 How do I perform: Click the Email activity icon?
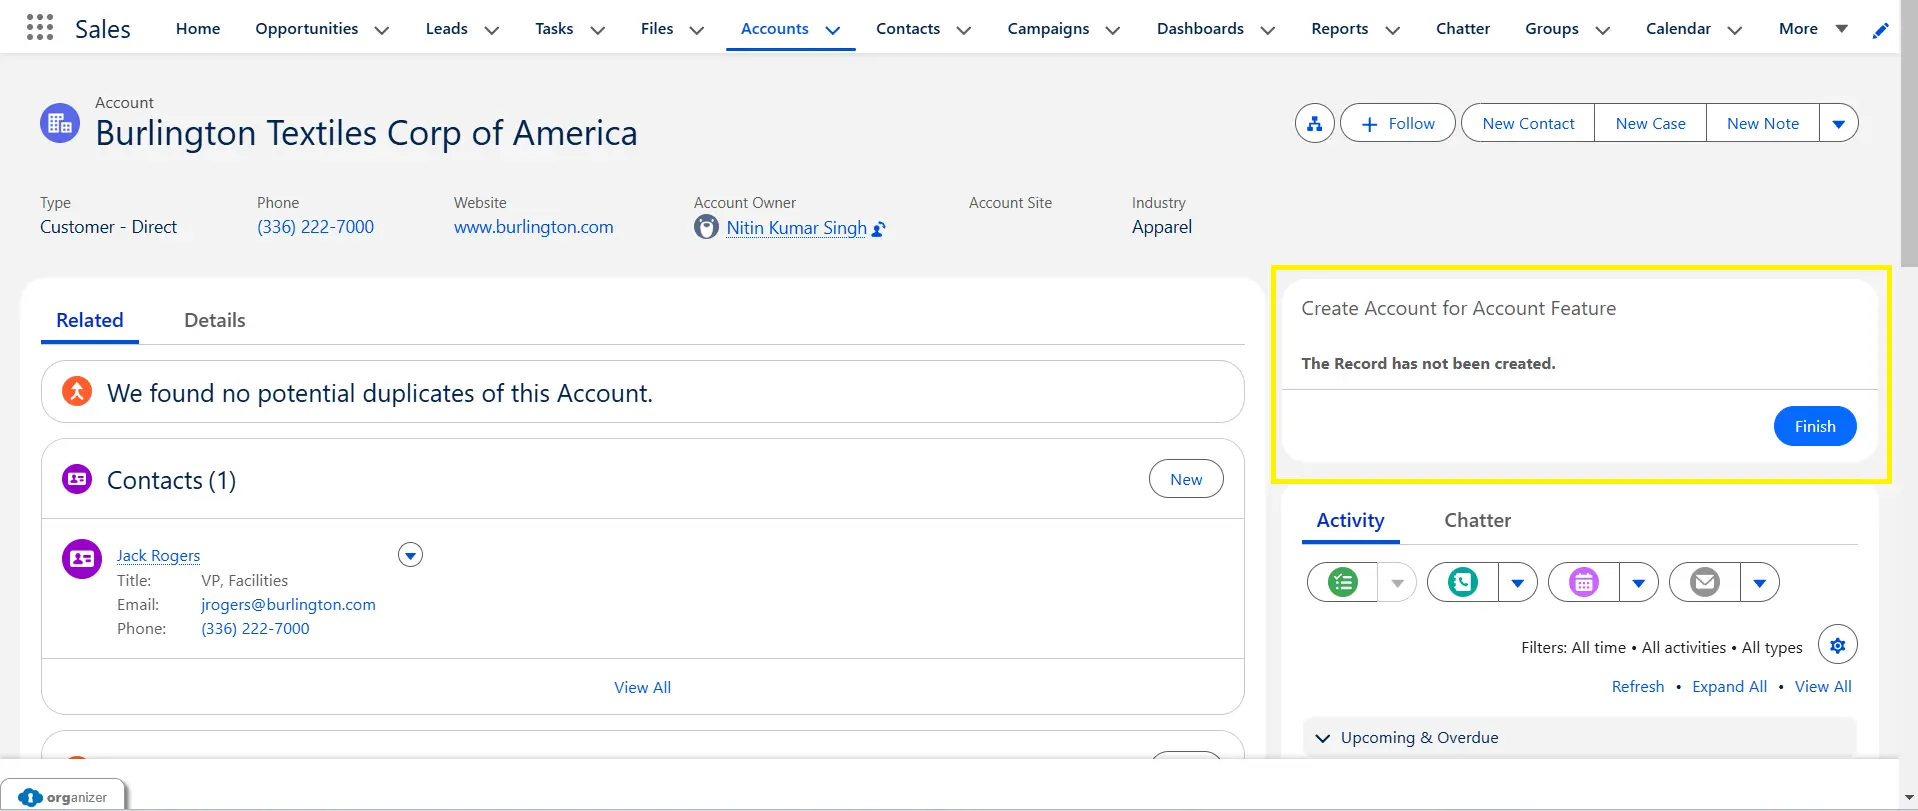pyautogui.click(x=1704, y=582)
